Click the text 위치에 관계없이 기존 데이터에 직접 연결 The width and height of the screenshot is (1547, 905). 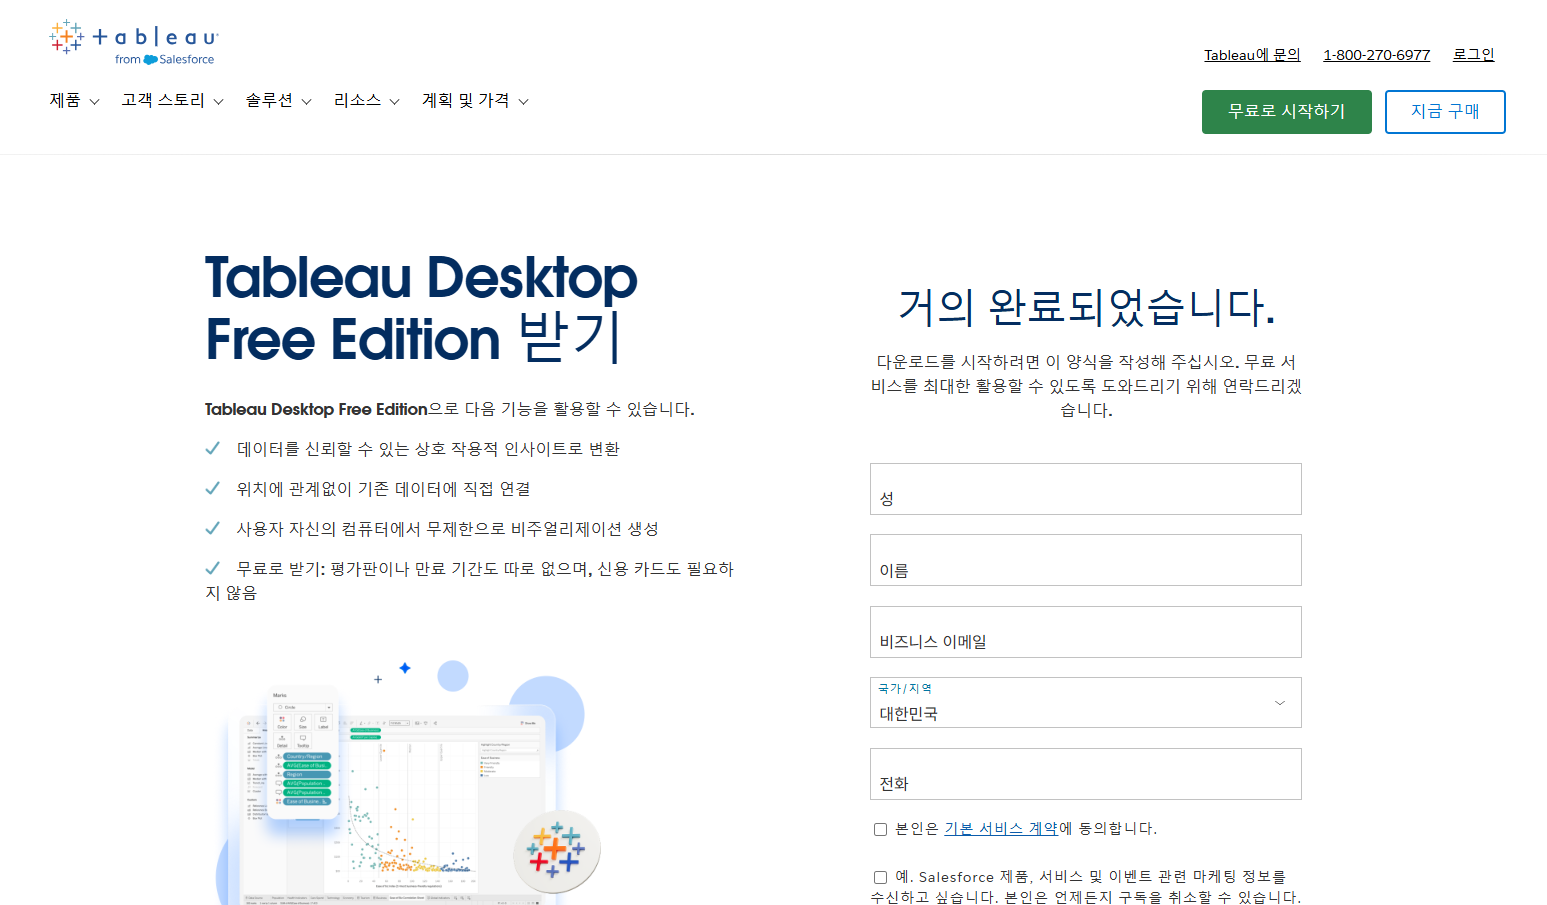pos(383,489)
